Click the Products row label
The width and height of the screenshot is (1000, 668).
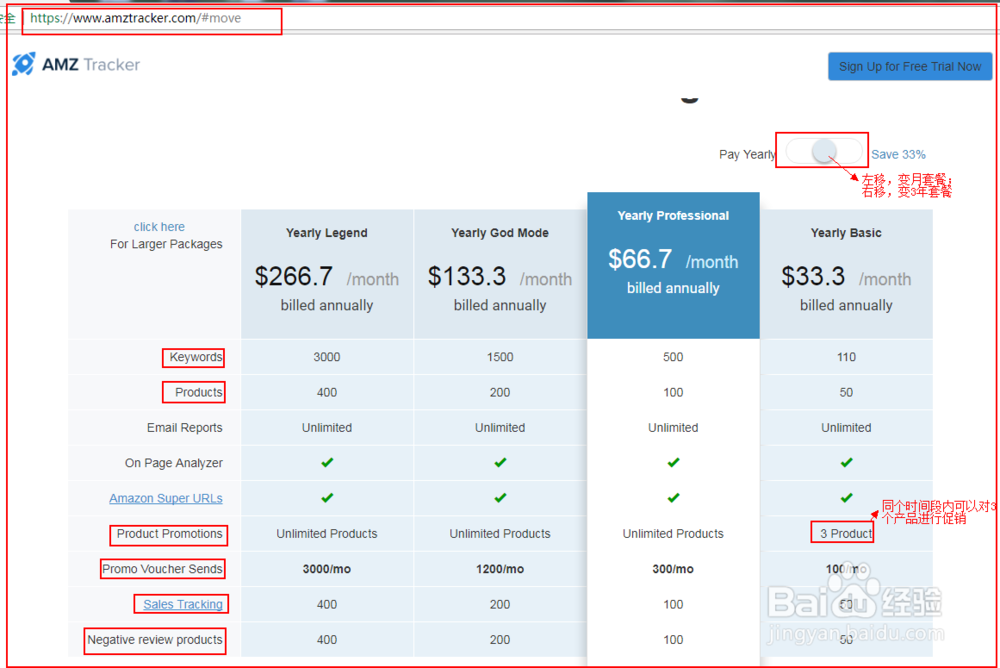coord(198,392)
